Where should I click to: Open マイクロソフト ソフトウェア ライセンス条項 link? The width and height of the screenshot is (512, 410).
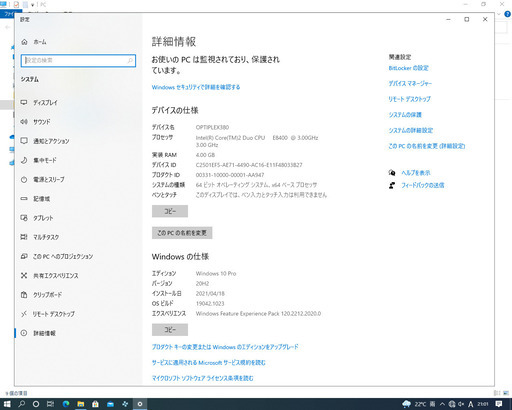[202, 378]
